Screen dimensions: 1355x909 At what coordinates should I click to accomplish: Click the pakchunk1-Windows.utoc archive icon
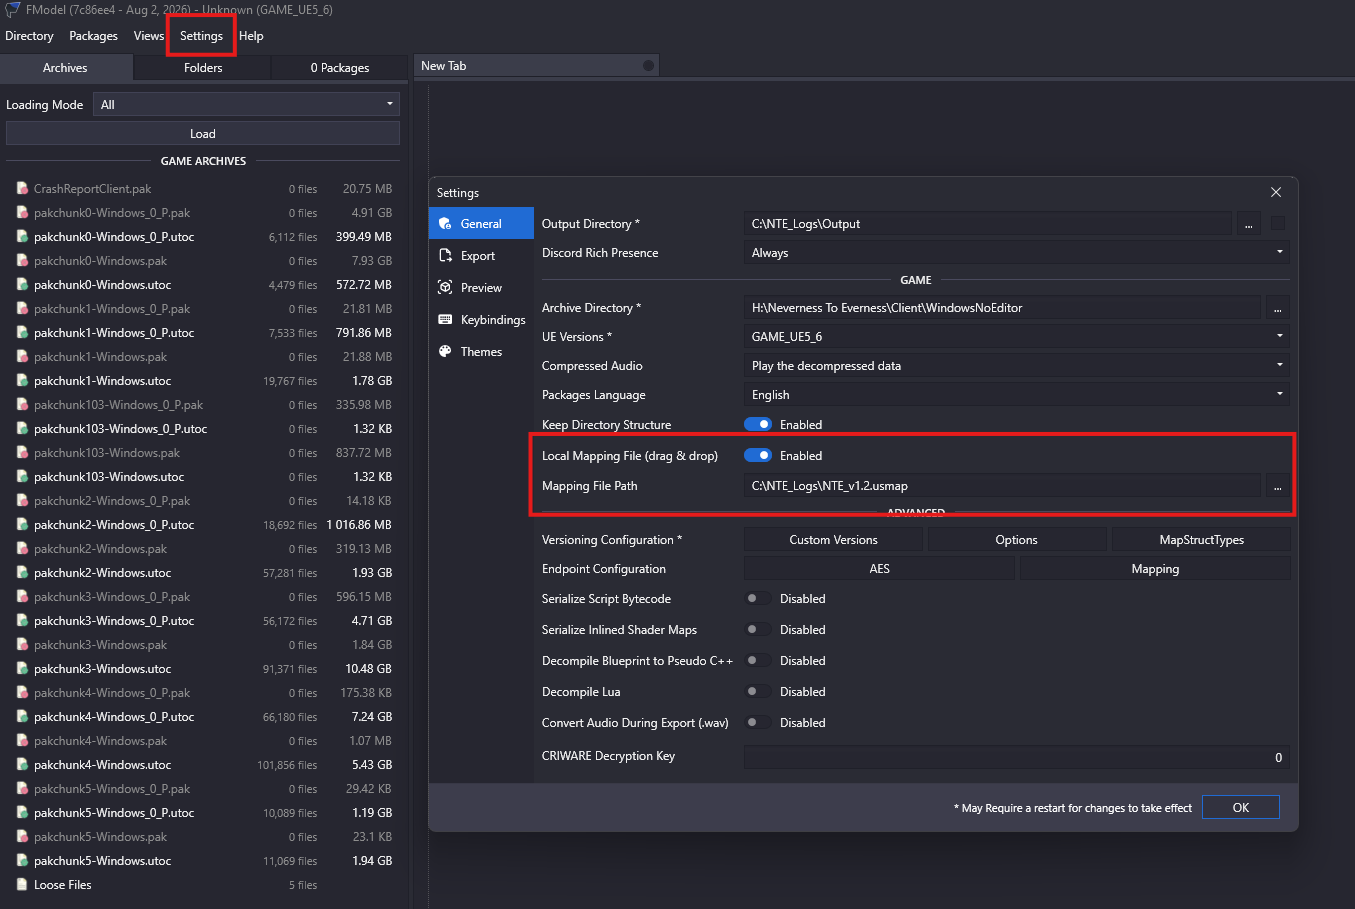22,381
